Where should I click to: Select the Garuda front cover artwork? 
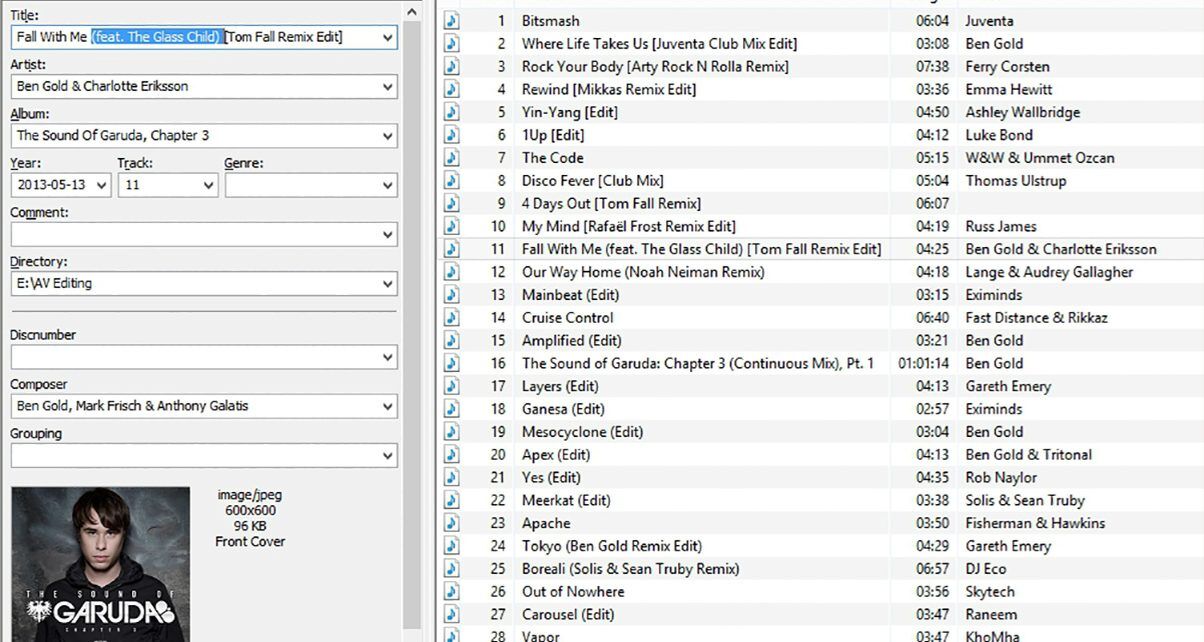(x=100, y=564)
